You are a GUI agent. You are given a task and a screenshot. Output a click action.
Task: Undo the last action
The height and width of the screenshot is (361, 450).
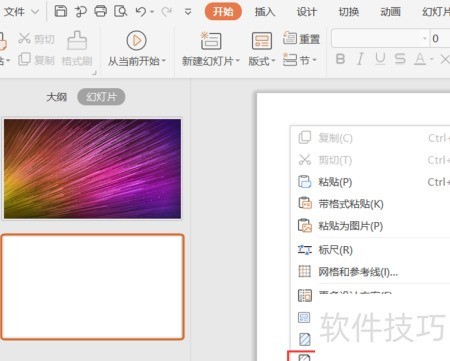pos(141,12)
